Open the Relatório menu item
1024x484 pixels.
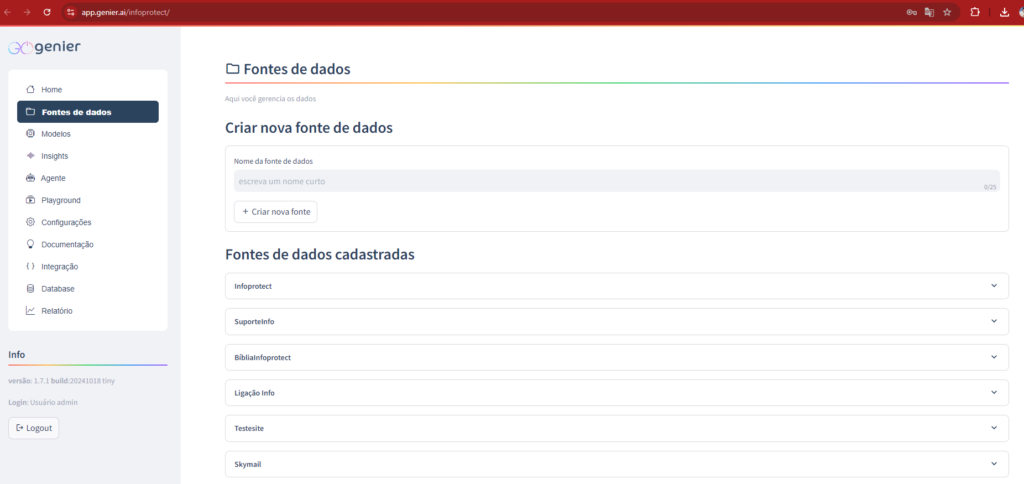coord(56,311)
